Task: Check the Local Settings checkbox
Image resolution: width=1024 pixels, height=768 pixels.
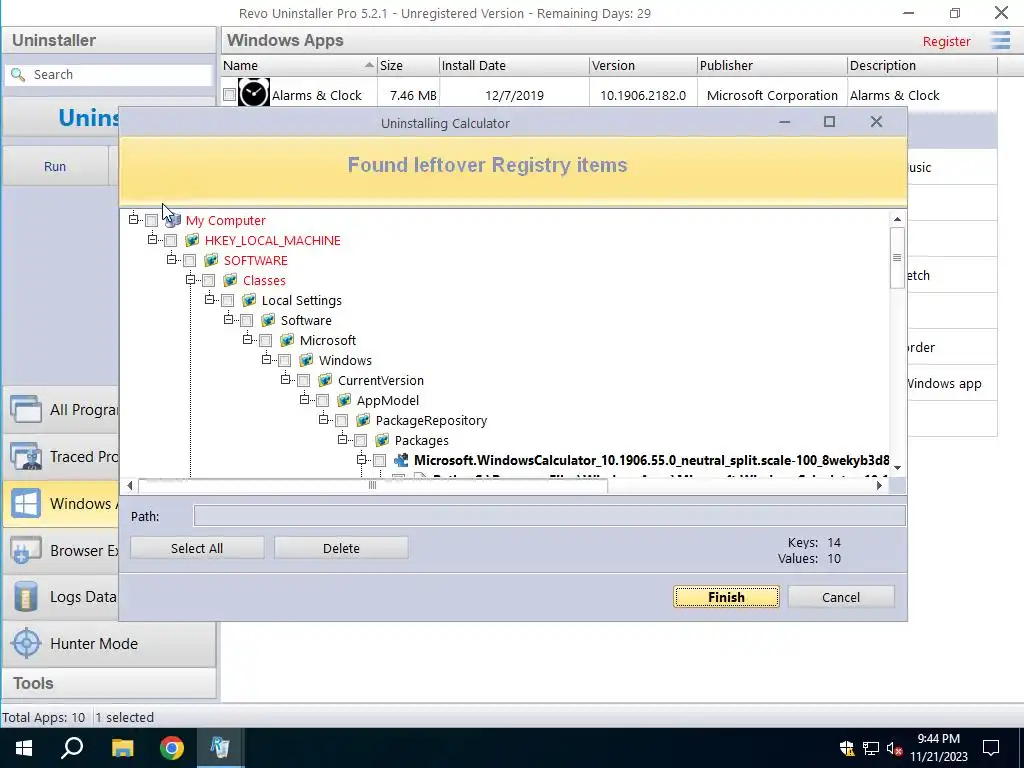Action: coord(227,301)
